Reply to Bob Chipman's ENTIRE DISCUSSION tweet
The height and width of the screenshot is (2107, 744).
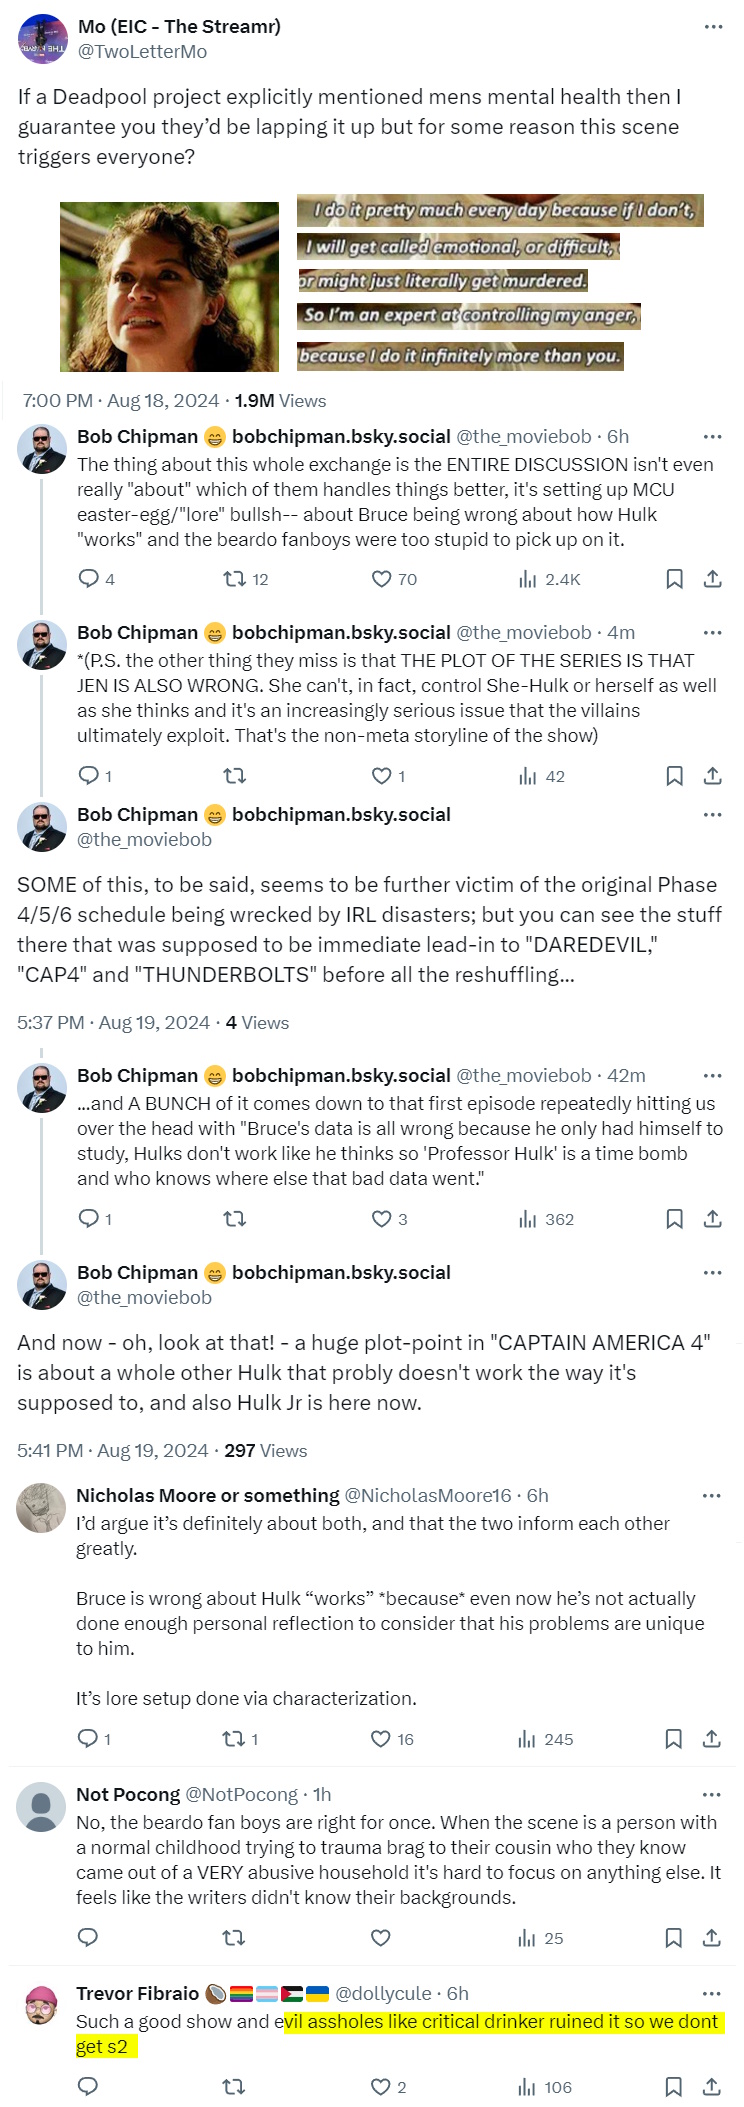click(89, 579)
